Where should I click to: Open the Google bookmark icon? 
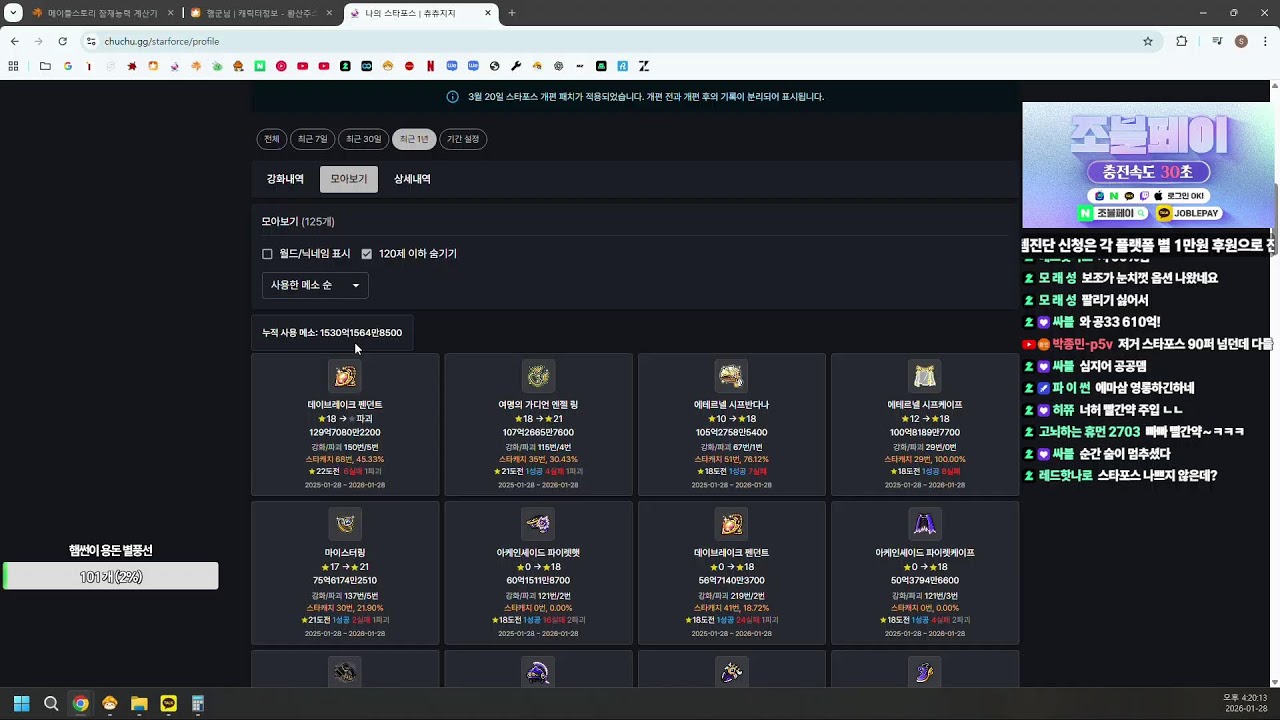coord(68,66)
